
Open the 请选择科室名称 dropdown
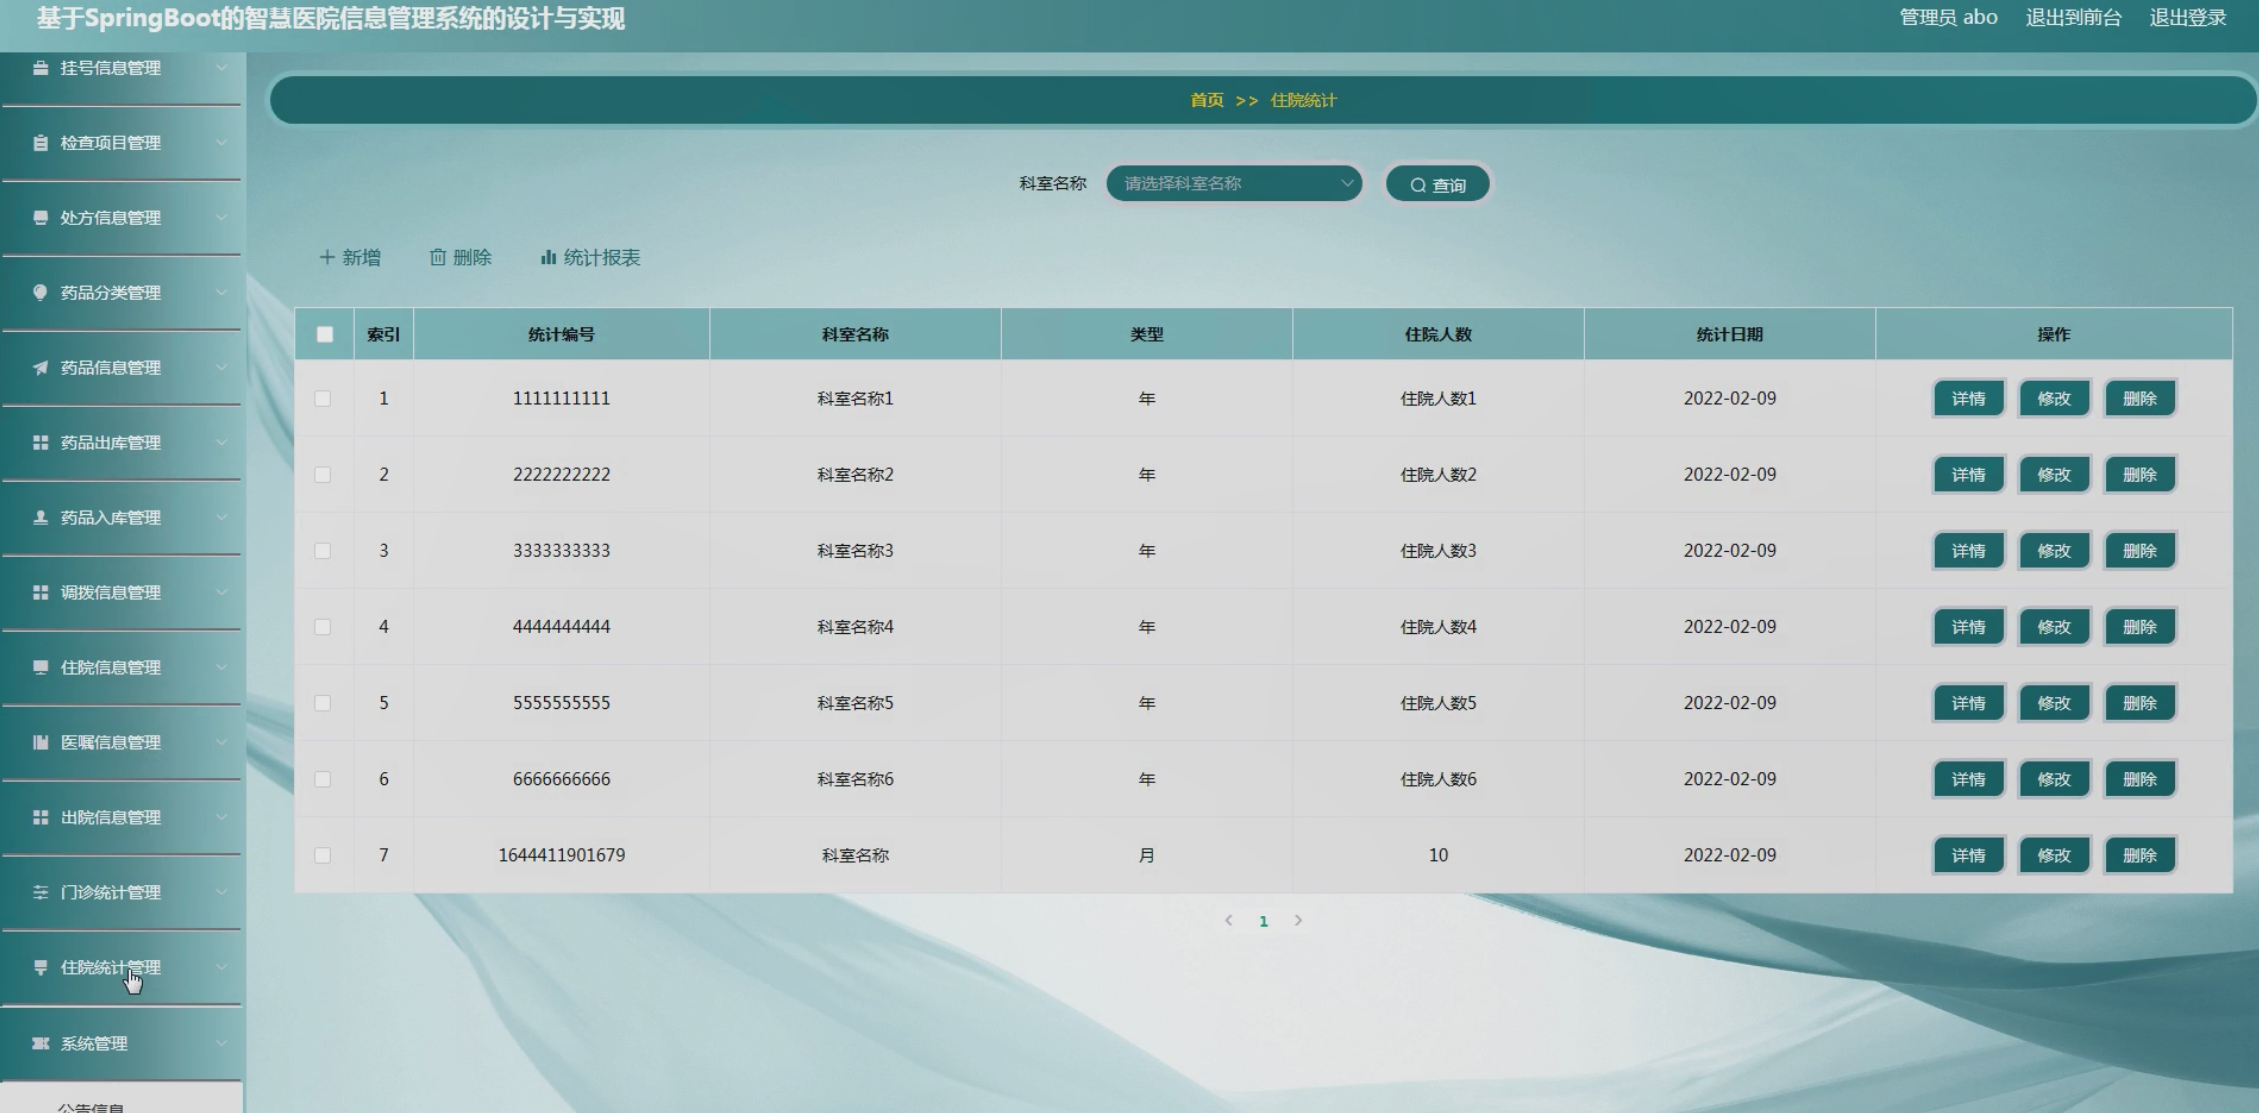[1234, 183]
